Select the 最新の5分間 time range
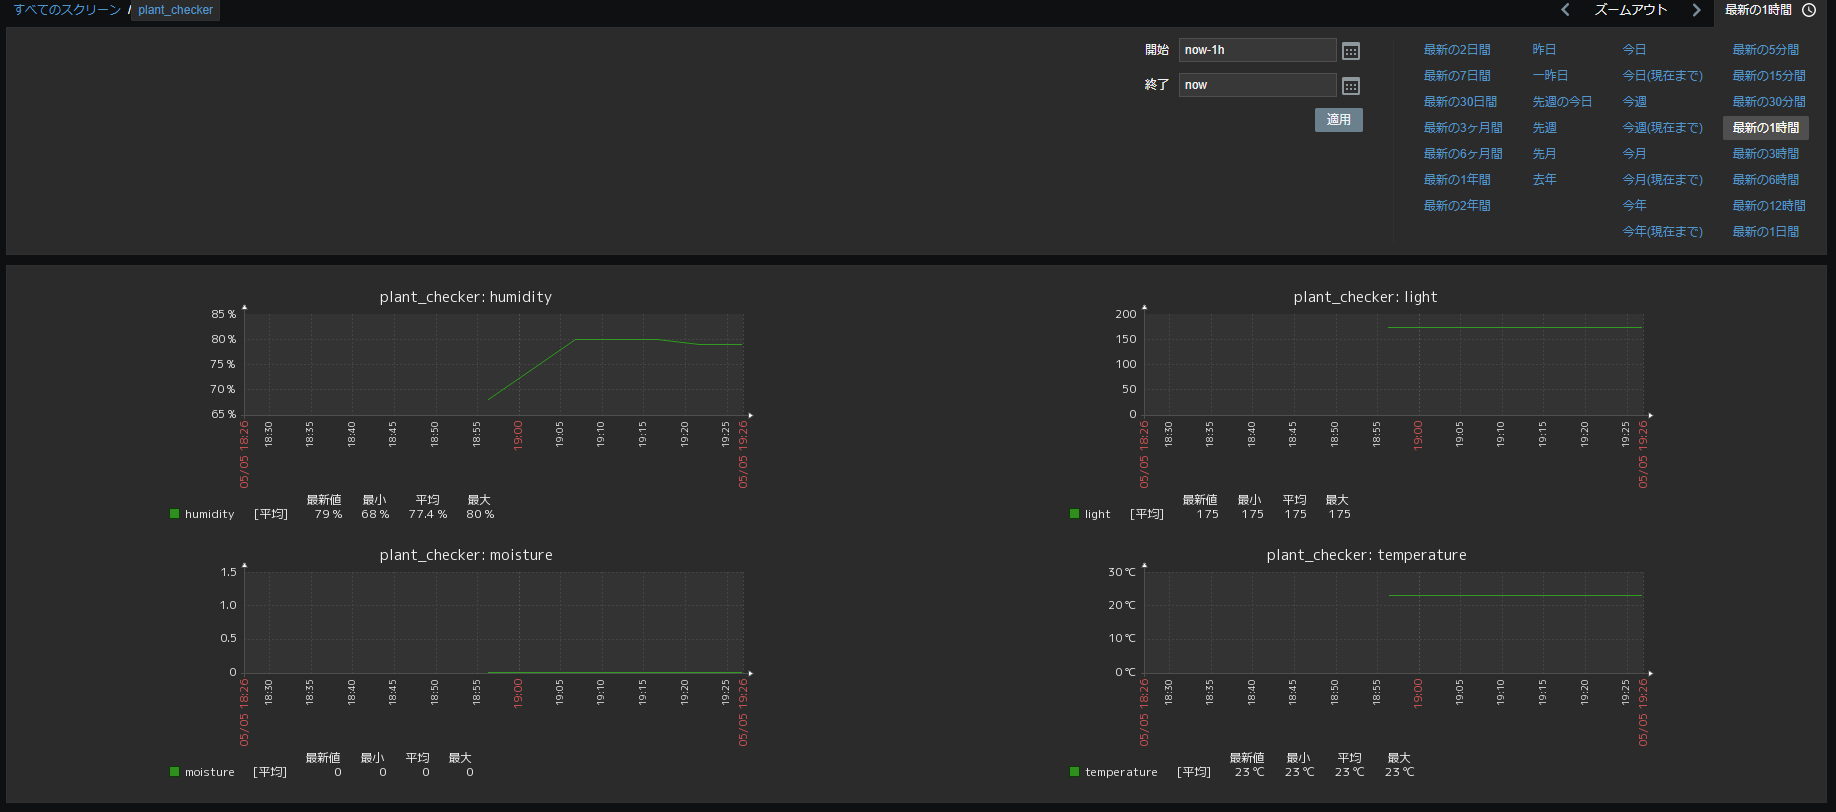The width and height of the screenshot is (1836, 812). click(1765, 50)
